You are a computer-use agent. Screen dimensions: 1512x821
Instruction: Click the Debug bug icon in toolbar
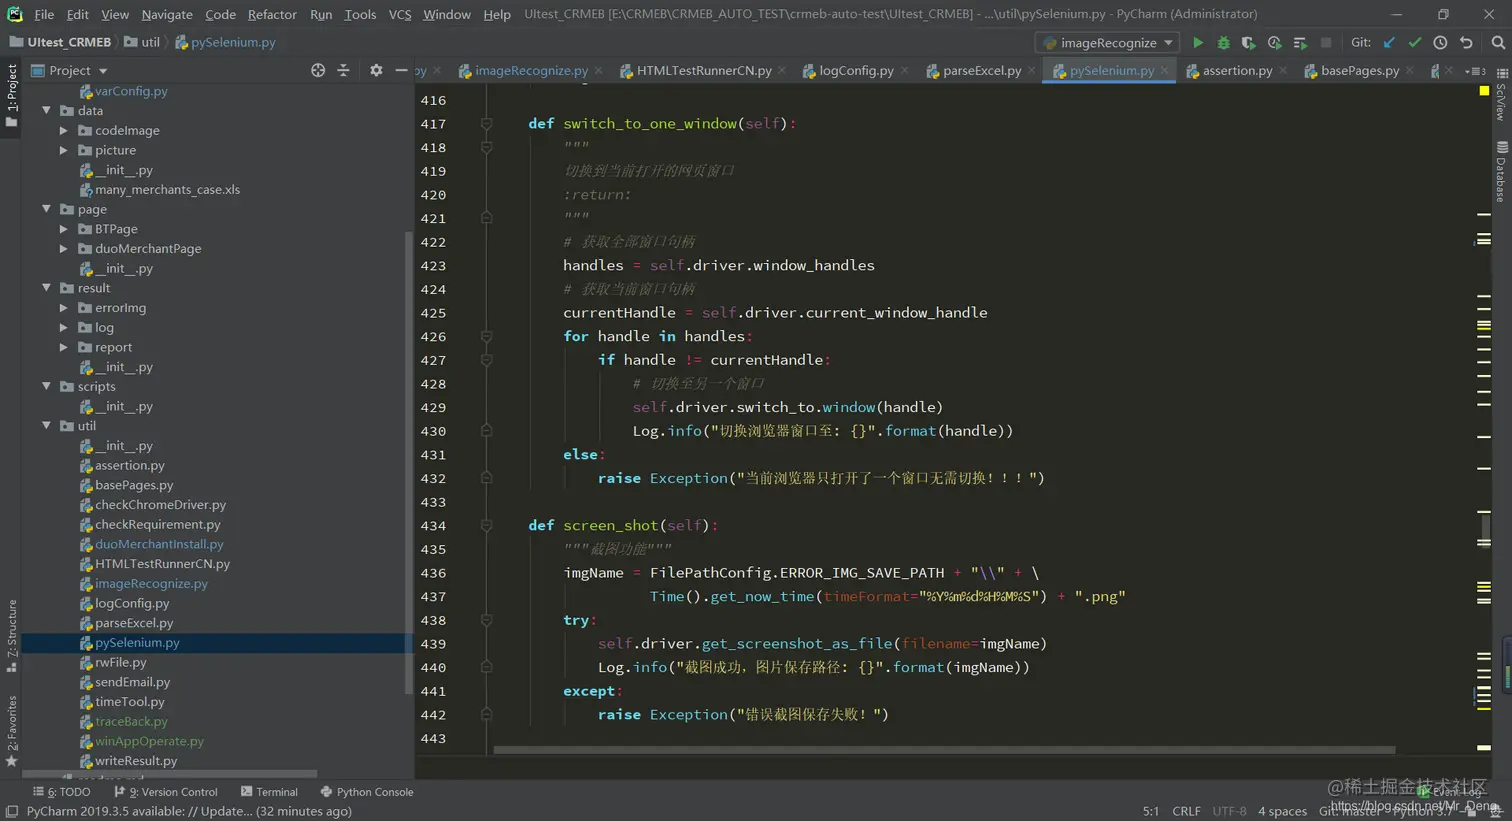pyautogui.click(x=1223, y=43)
